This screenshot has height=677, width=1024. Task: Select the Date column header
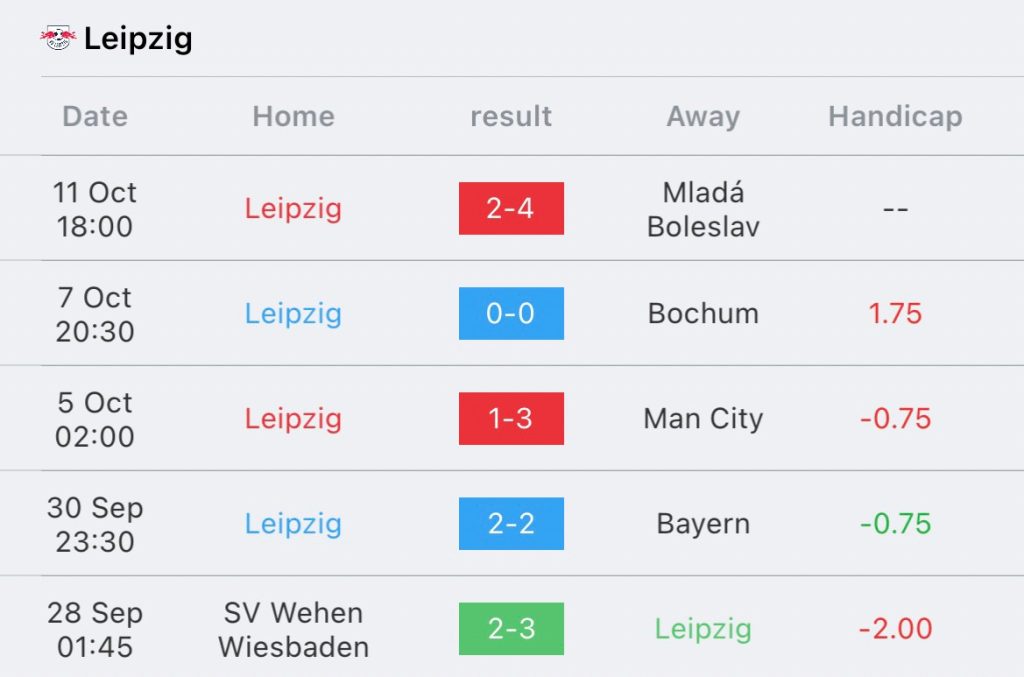(95, 116)
